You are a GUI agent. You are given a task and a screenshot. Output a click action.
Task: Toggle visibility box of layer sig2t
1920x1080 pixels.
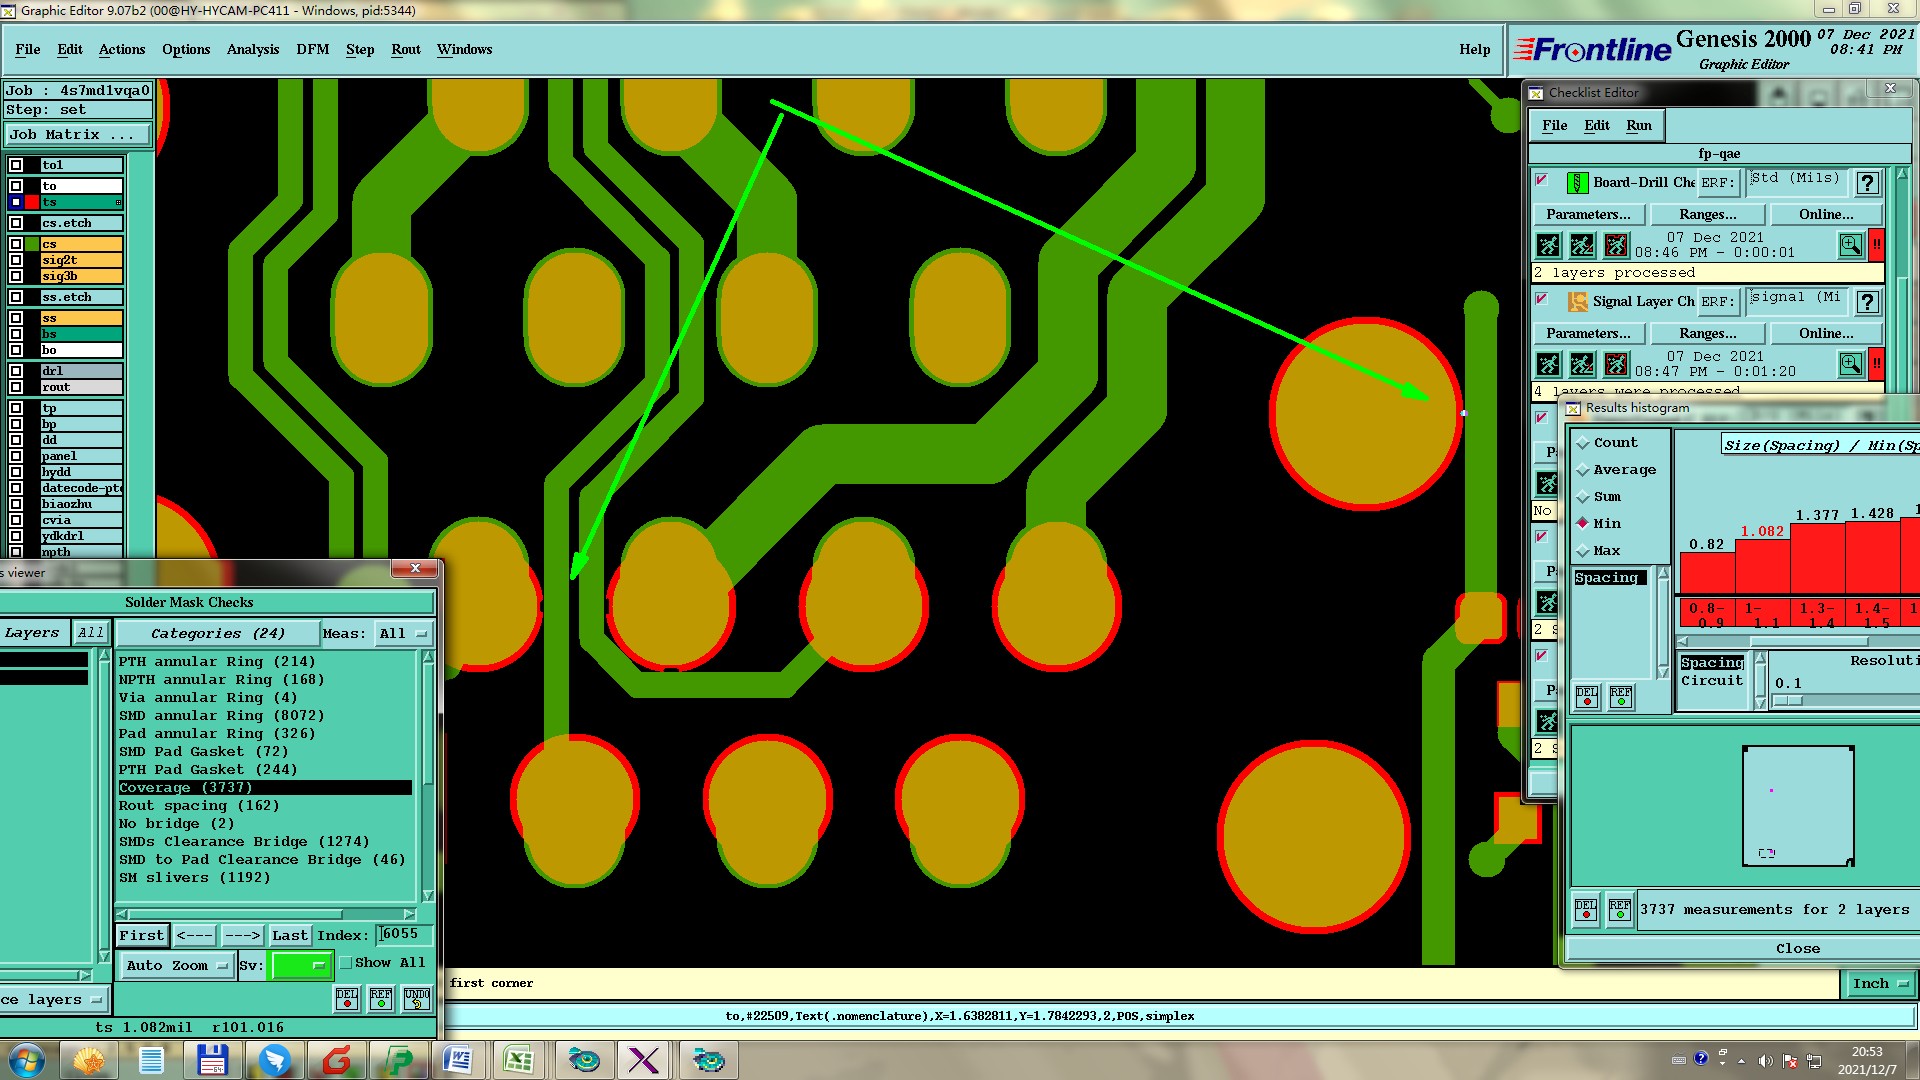(x=16, y=260)
